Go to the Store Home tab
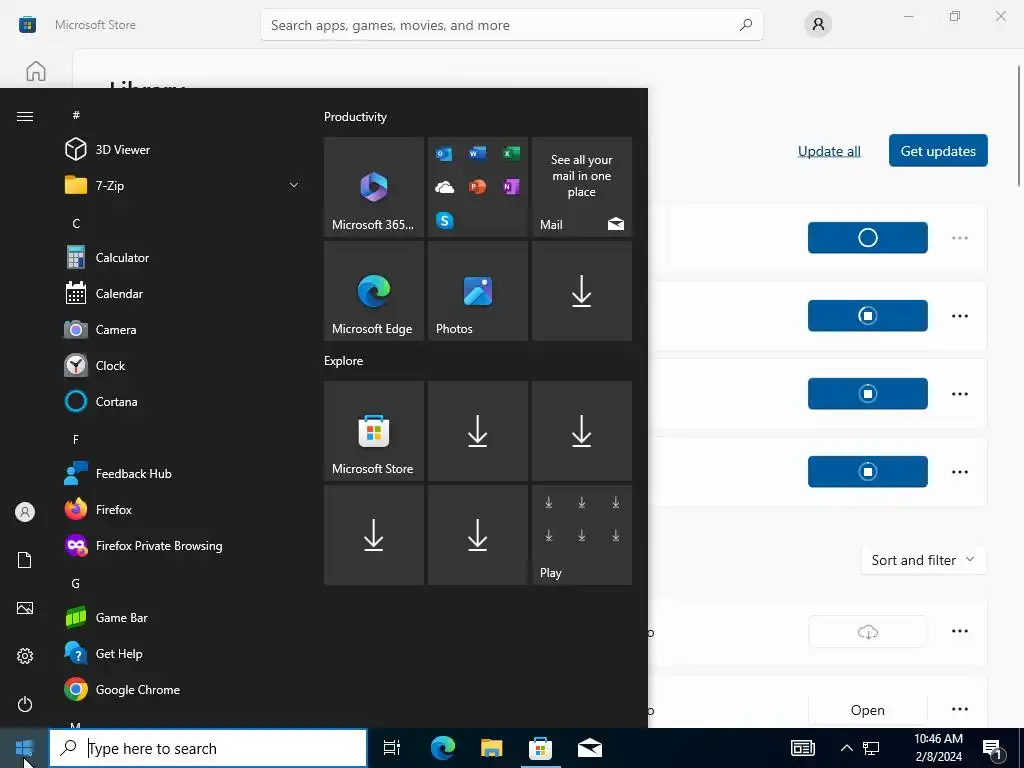The image size is (1024, 768). (x=36, y=71)
